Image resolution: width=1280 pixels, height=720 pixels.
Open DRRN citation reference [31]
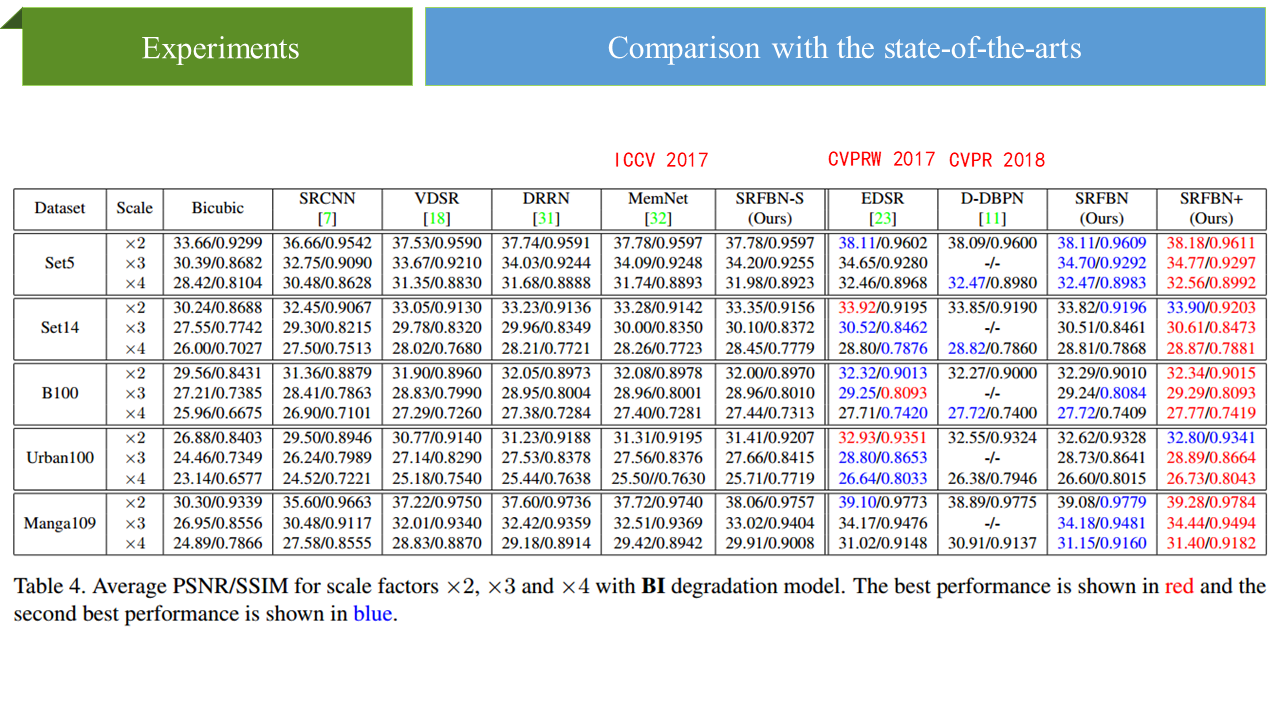coord(547,218)
